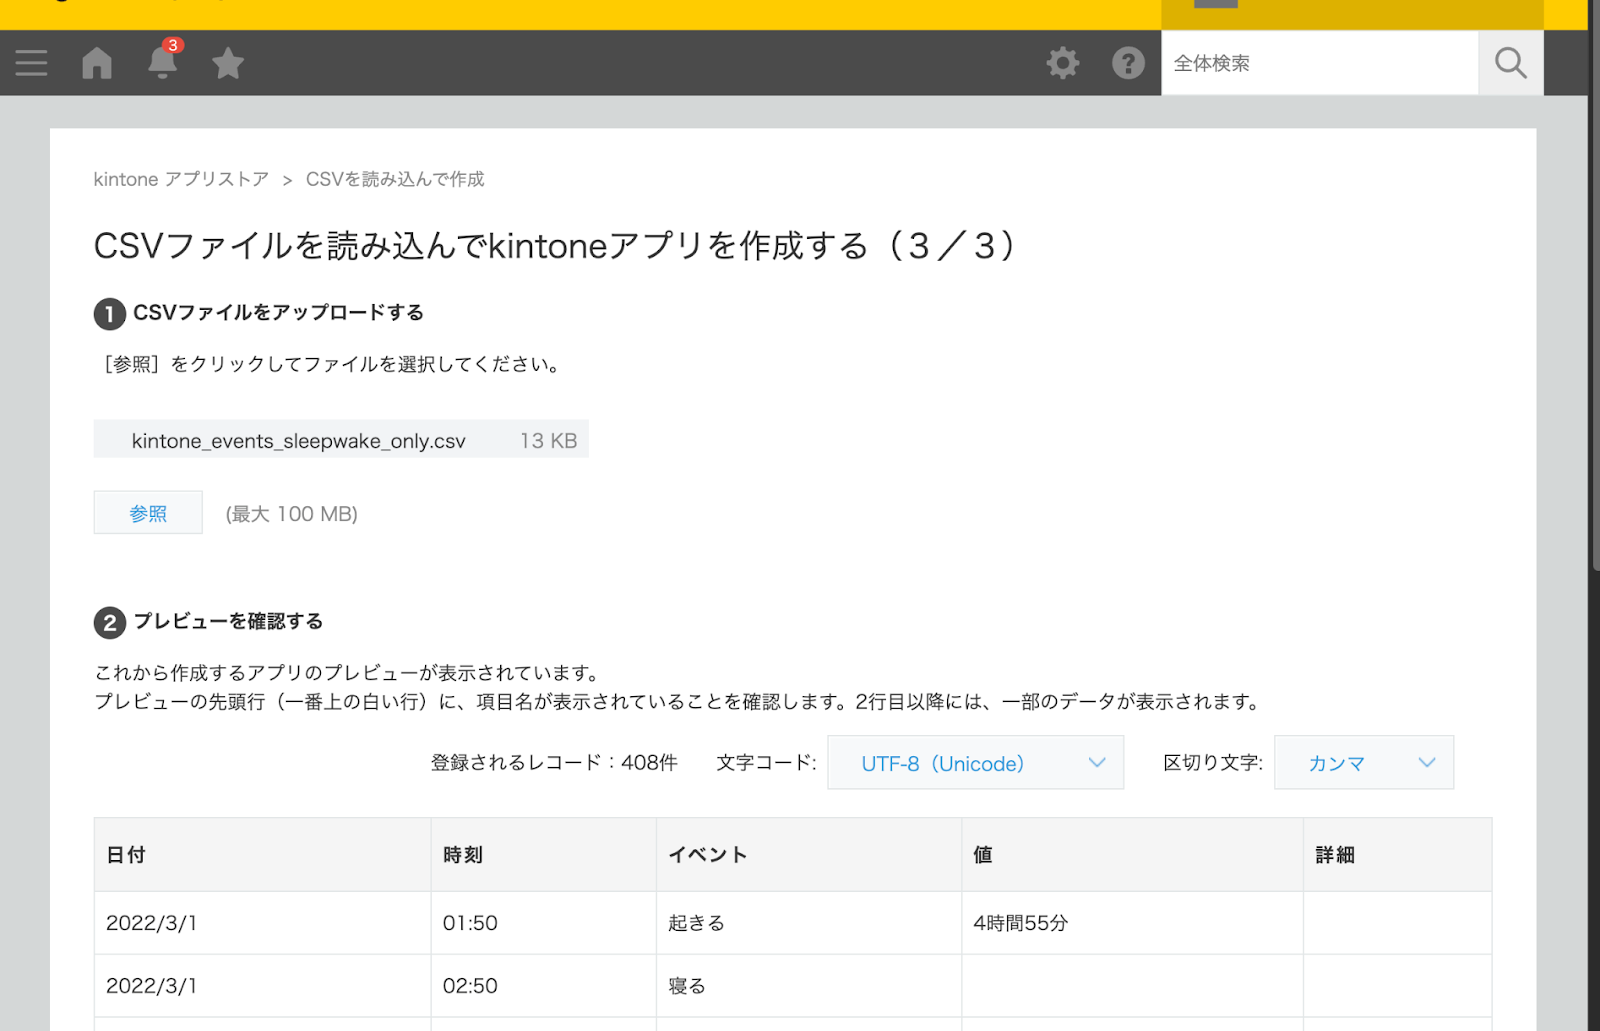1600x1031 pixels.
Task: Click the search magnifier button
Action: click(1510, 63)
